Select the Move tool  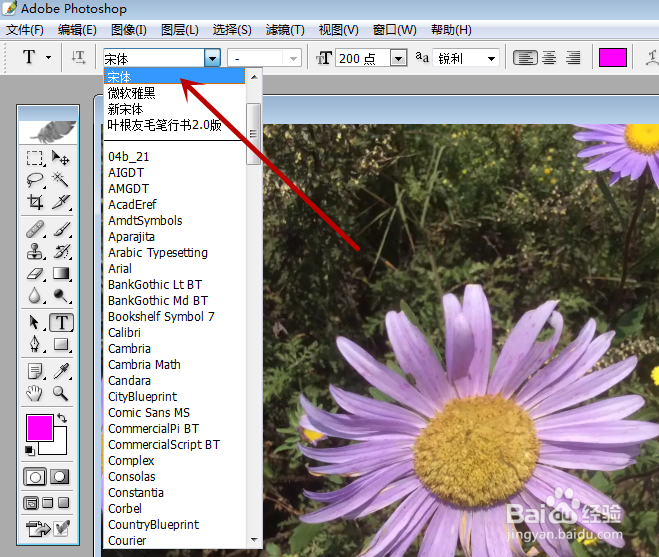[61, 158]
